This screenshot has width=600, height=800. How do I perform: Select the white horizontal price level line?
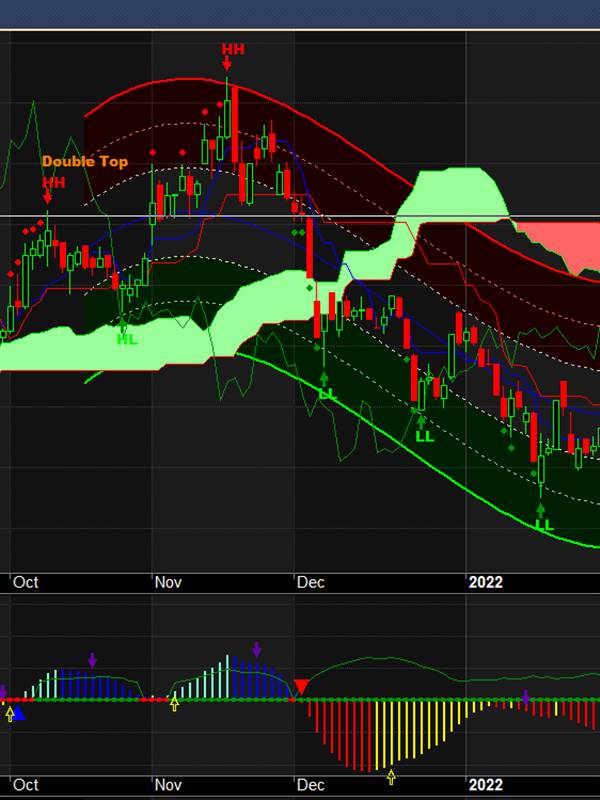pos(300,217)
